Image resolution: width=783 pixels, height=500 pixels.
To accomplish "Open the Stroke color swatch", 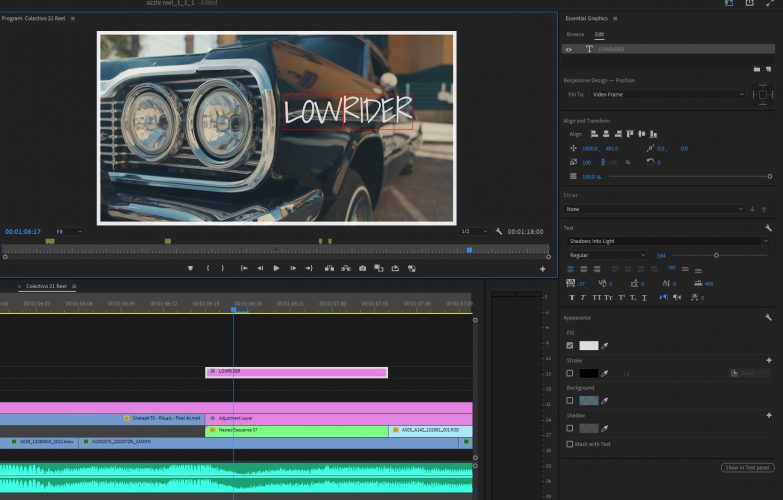I will 588,373.
